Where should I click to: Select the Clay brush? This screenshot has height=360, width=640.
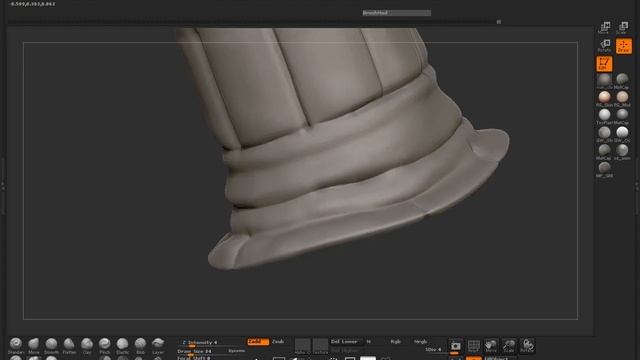click(87, 346)
